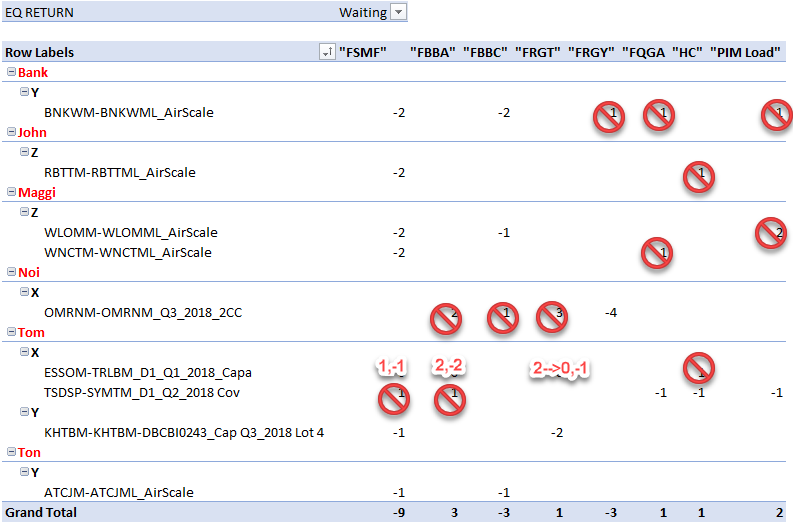This screenshot has height=526, width=793.
Task: Select the ATCJM-ATCJML_AirScale row label
Action: (119, 492)
